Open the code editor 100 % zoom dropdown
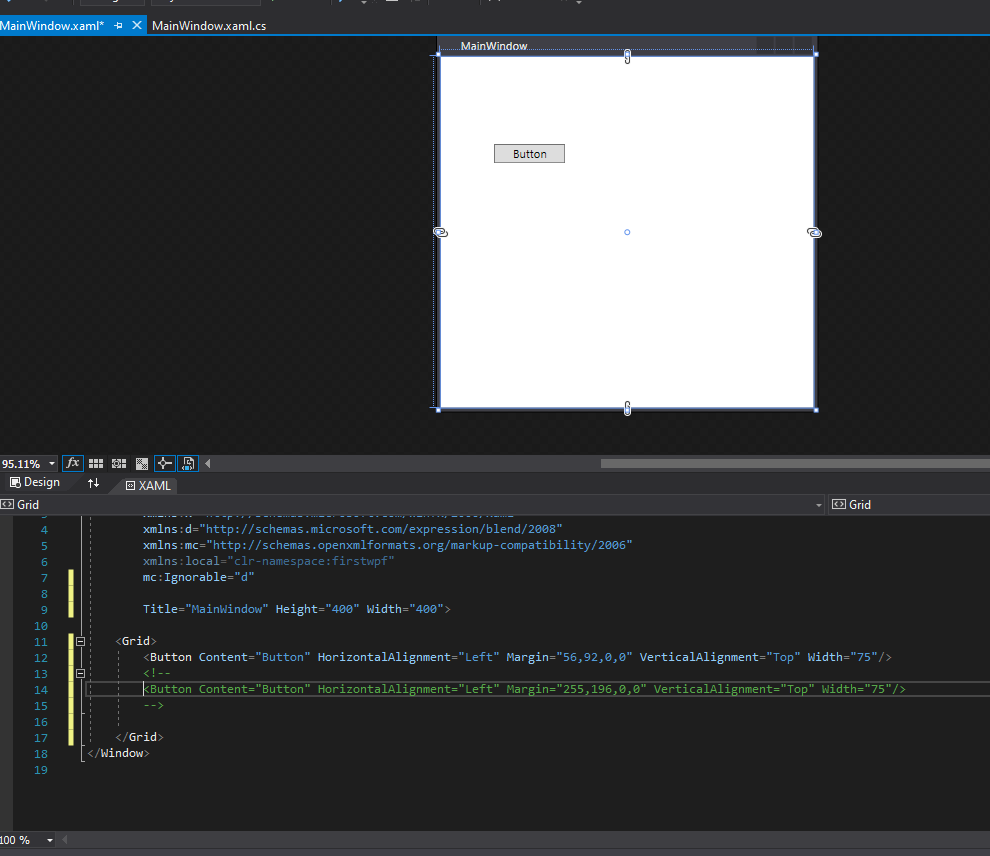 (50, 840)
